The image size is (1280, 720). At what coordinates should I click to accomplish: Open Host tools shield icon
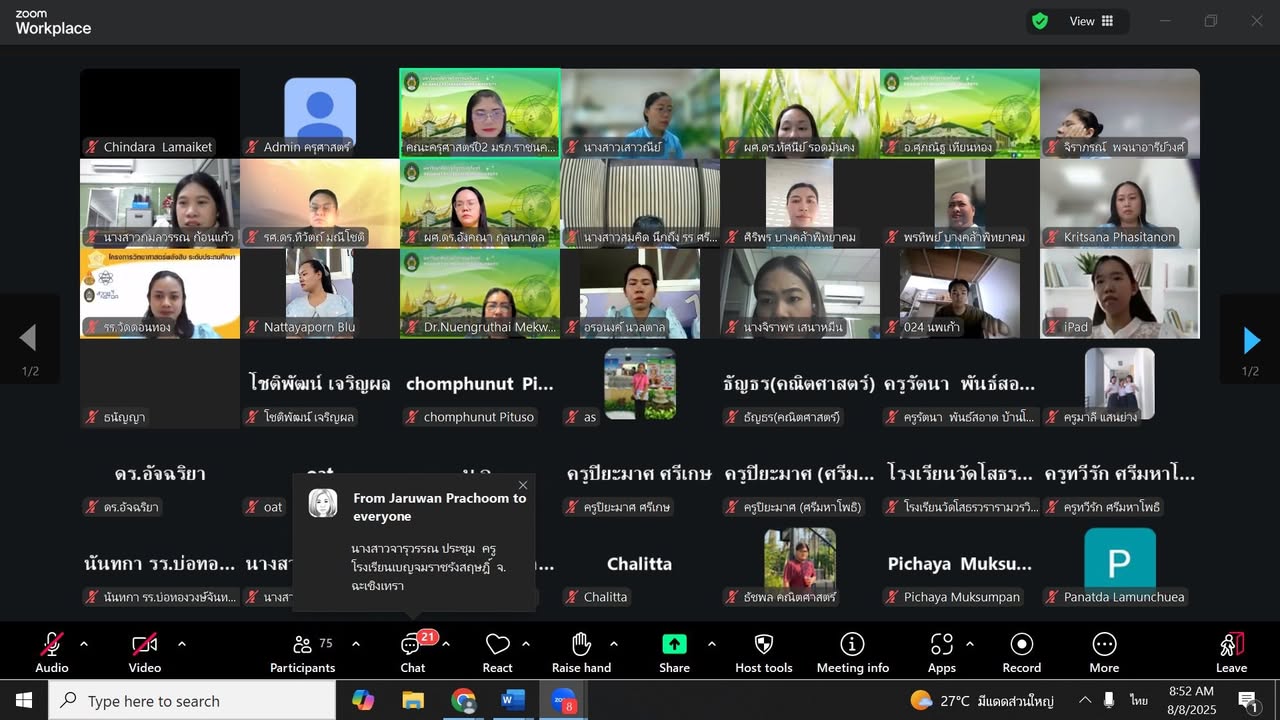[764, 653]
